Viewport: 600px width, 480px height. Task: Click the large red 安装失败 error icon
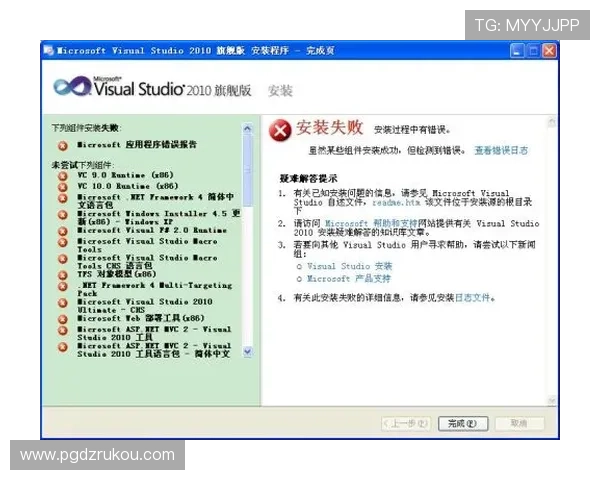click(280, 131)
